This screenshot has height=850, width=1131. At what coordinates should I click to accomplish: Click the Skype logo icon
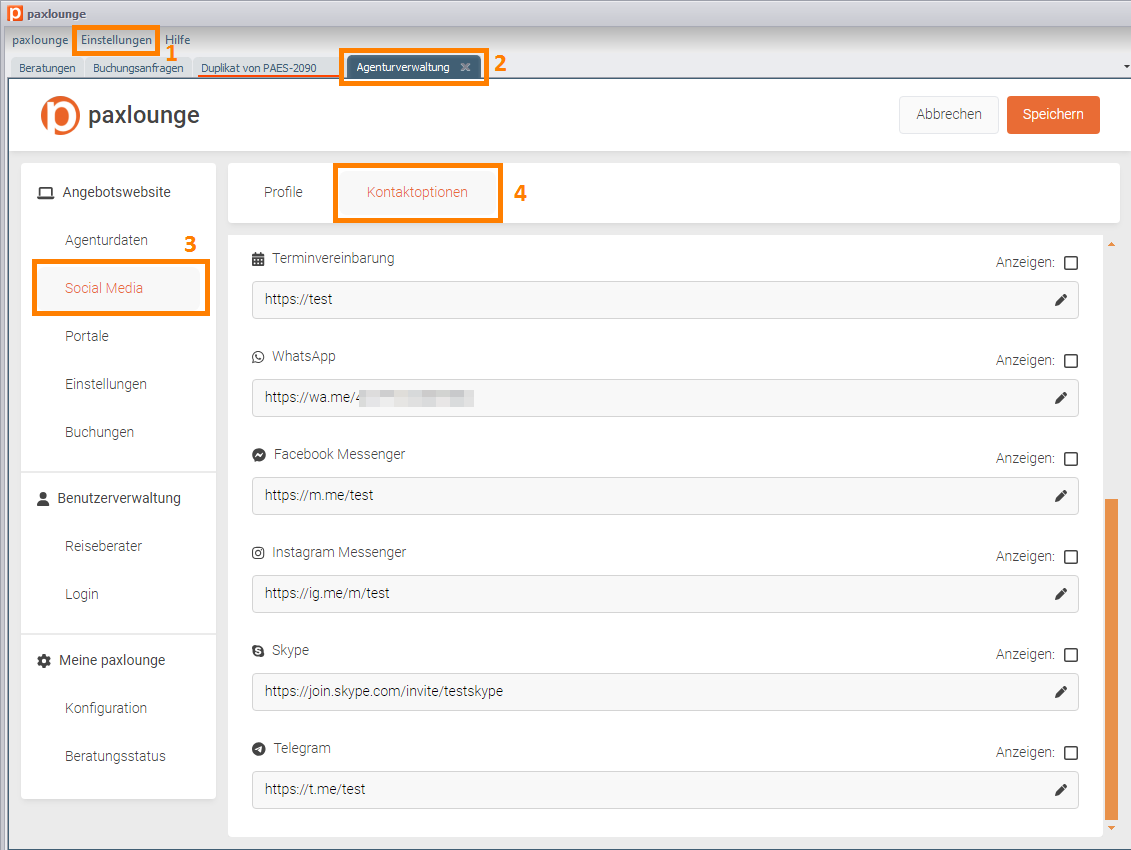258,651
